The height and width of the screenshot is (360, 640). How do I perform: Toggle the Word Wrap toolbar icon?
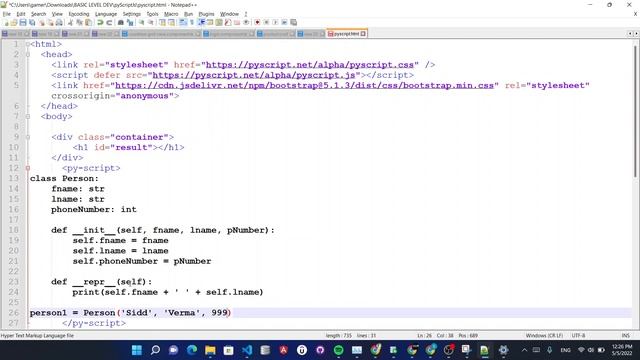[183, 22]
